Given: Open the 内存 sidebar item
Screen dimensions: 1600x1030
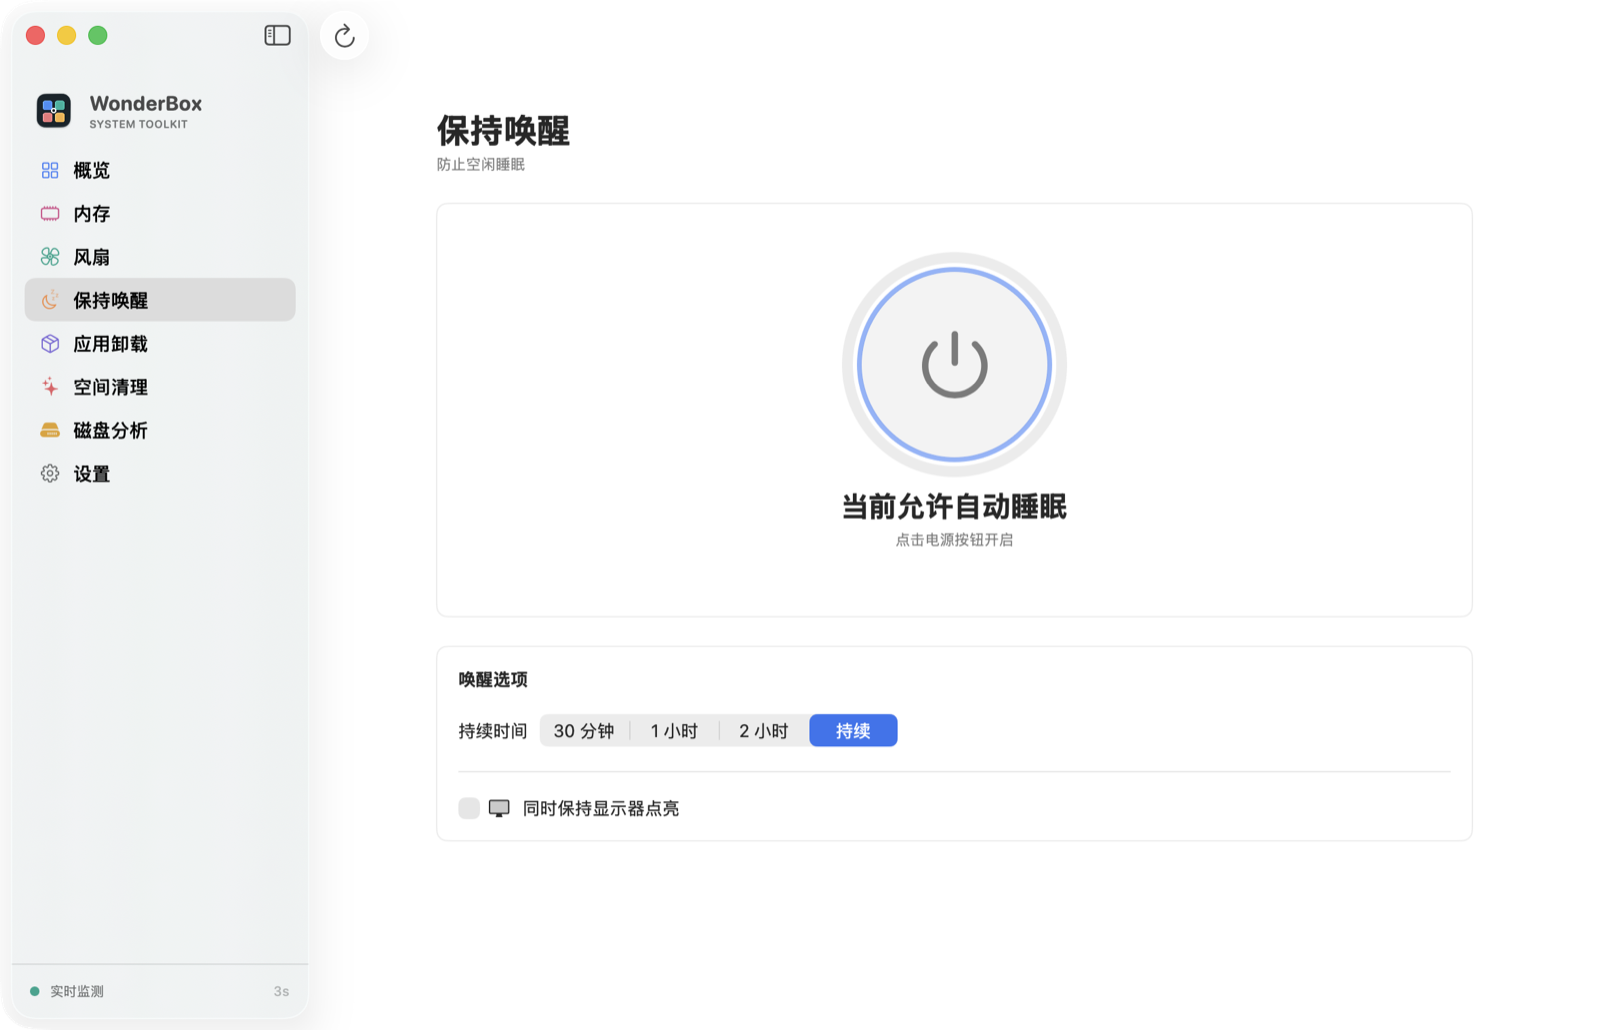Looking at the screenshot, I should (160, 213).
